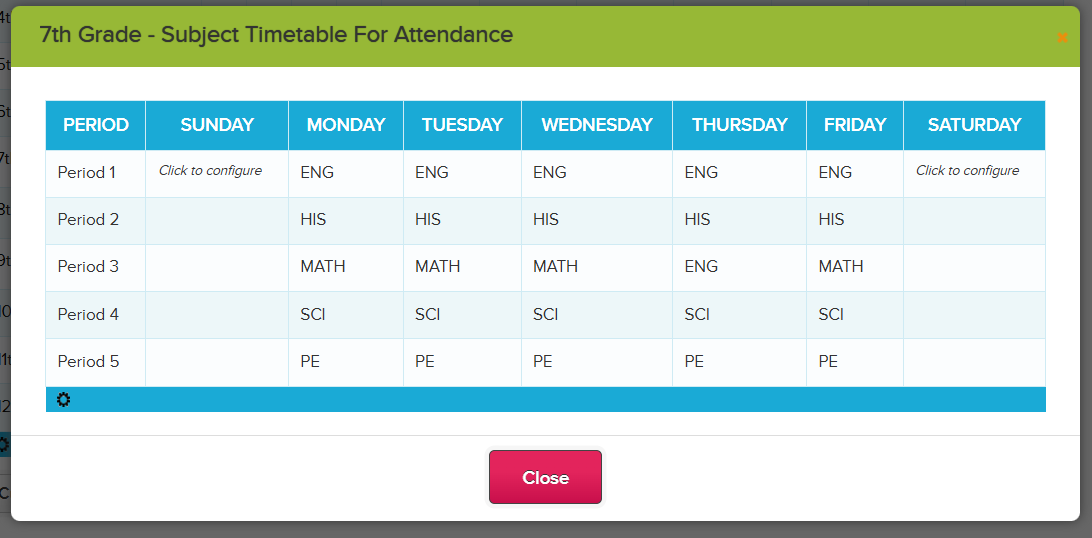Viewport: 1092px width, 538px height.
Task: Configure Saturday via 'Click to configure'
Action: click(x=967, y=171)
